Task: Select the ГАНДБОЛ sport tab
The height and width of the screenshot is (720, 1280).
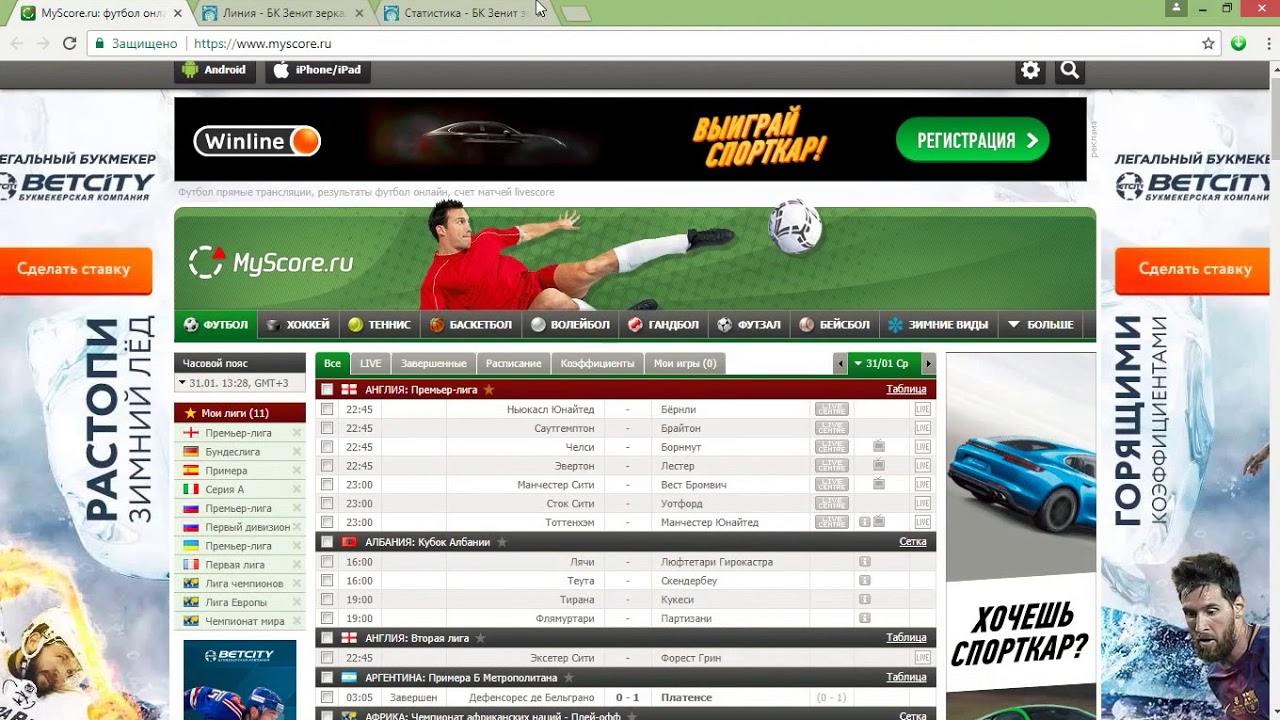Action: click(x=664, y=325)
